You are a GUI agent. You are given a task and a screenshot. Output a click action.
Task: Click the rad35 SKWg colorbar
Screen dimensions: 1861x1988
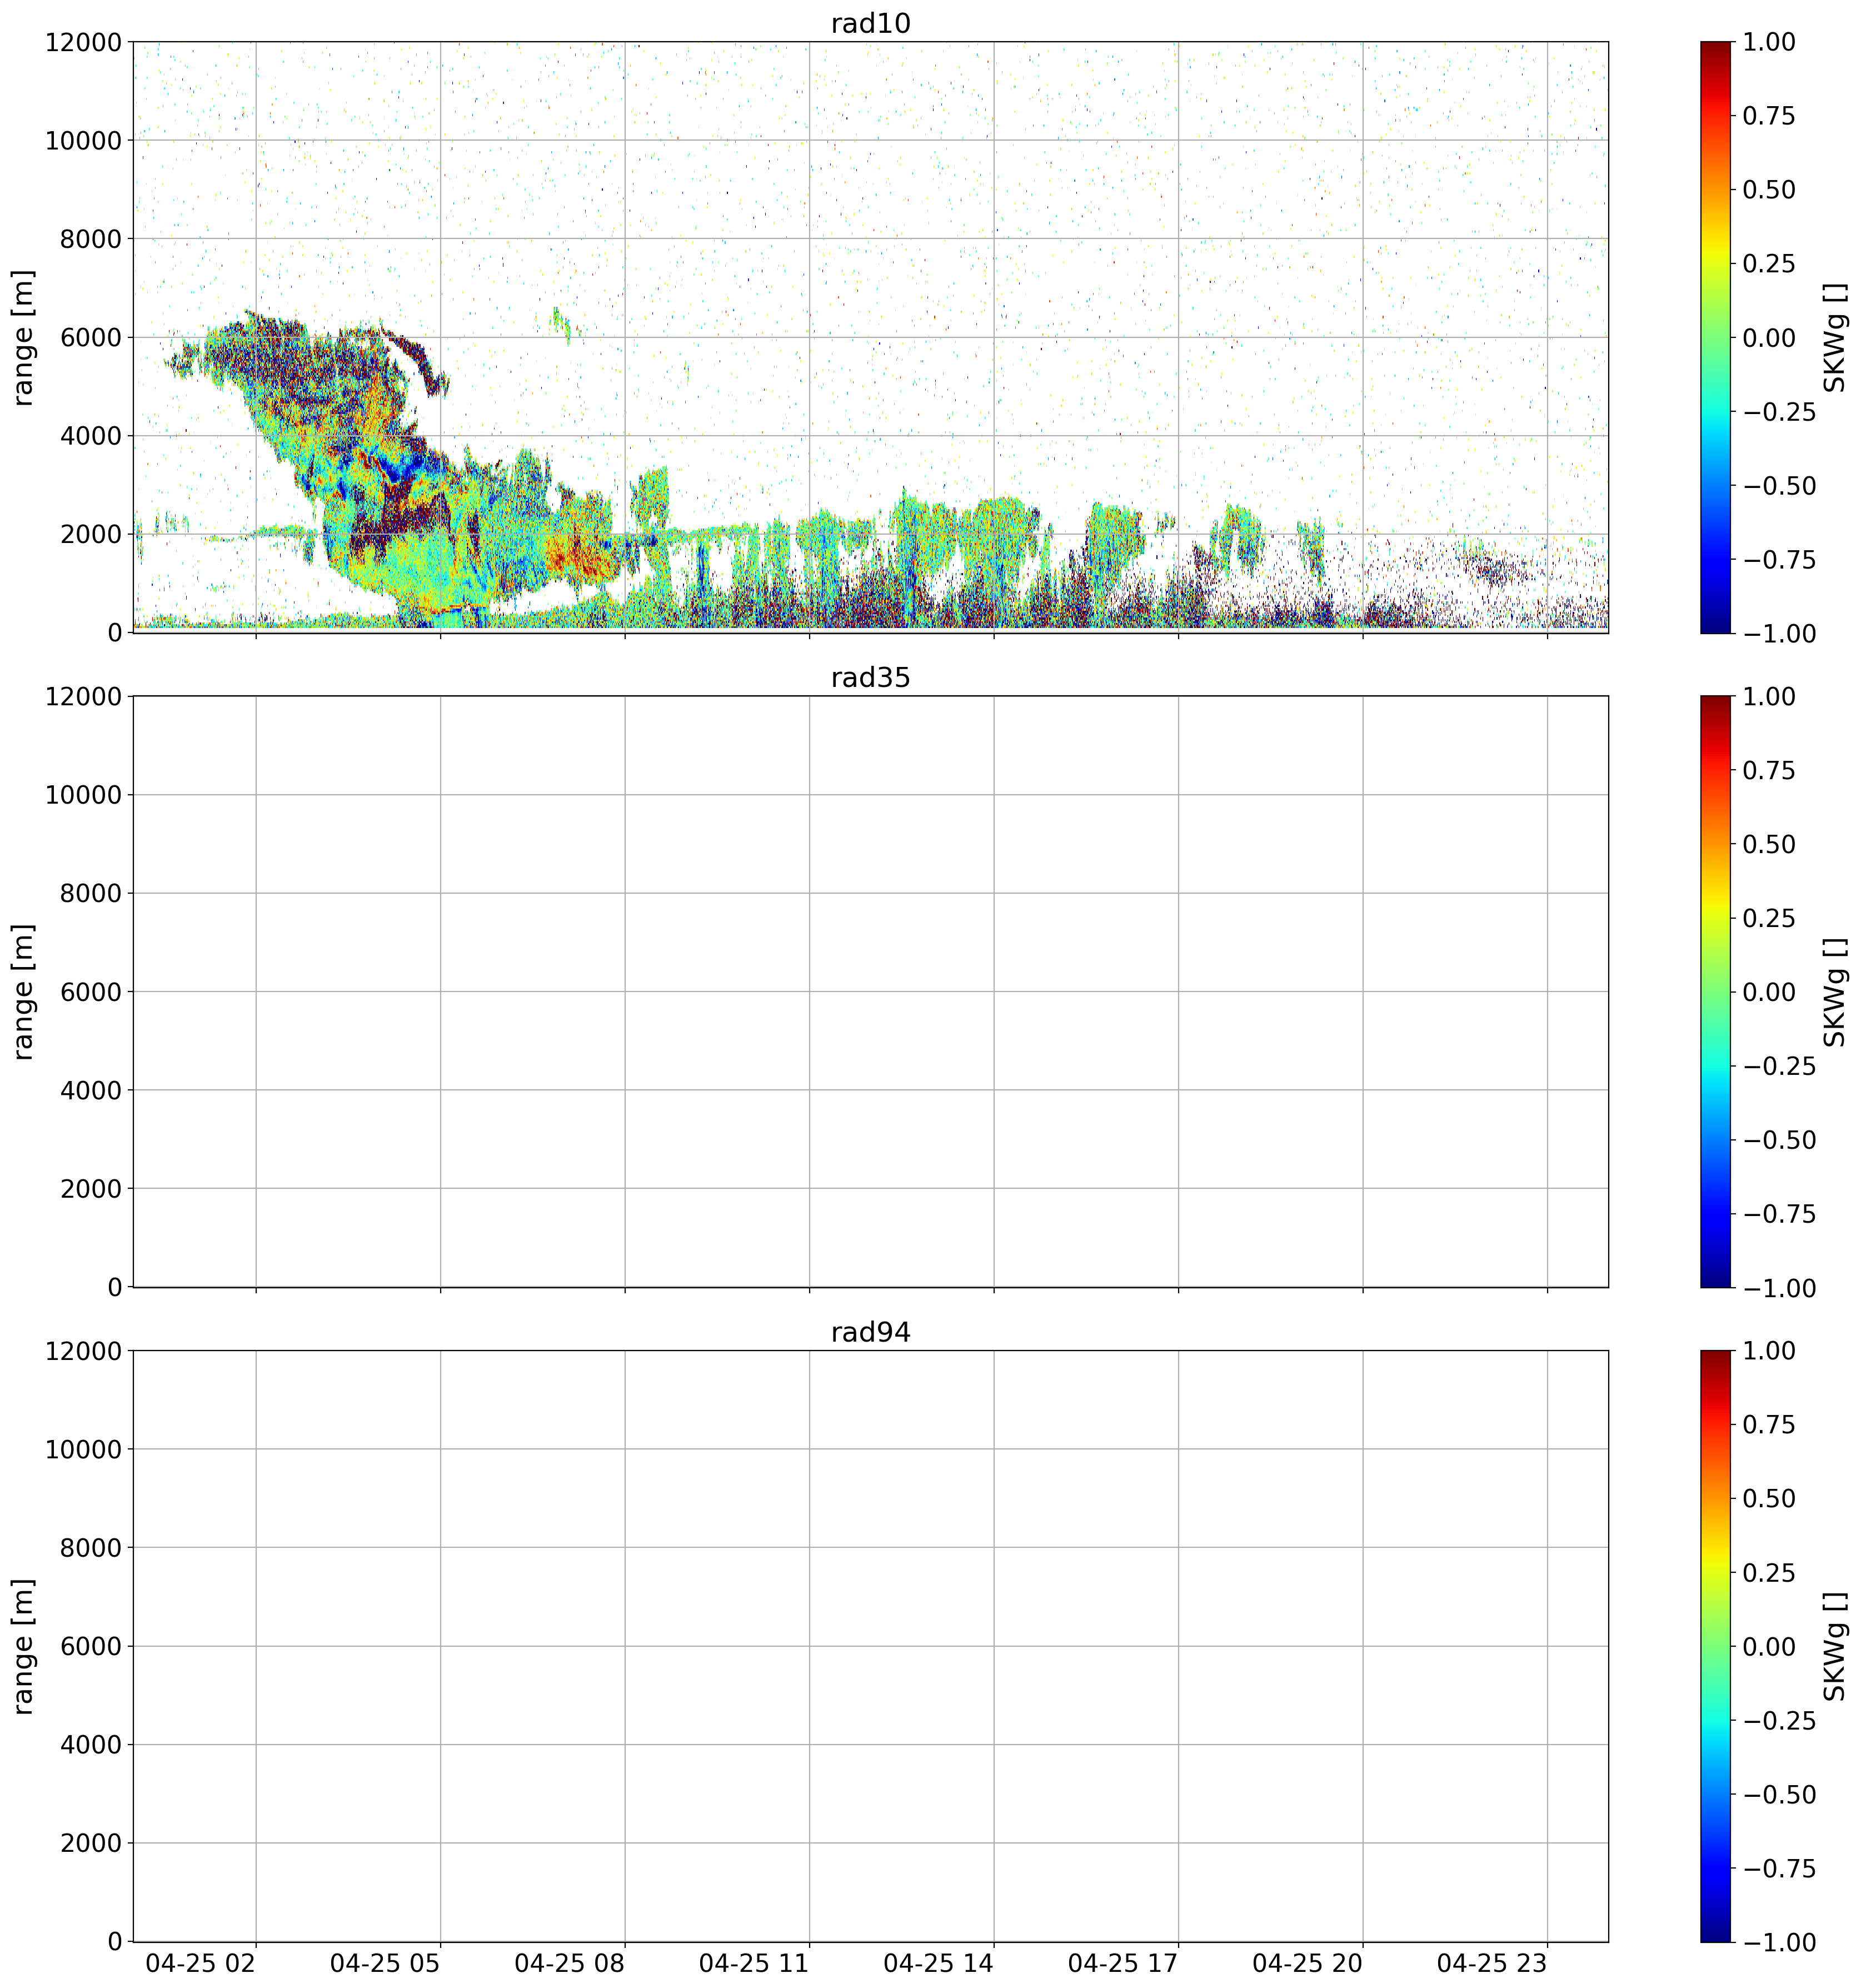click(x=1715, y=991)
